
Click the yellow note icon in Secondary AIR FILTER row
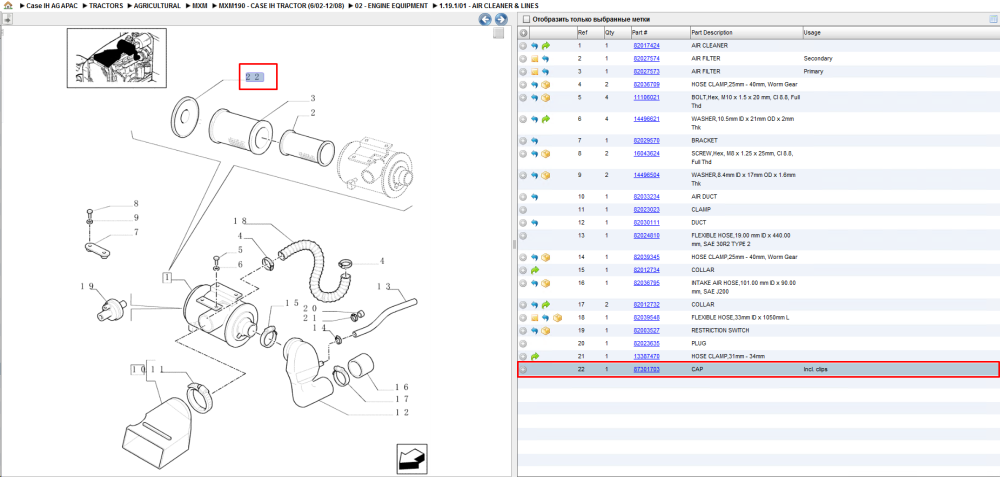[x=534, y=59]
